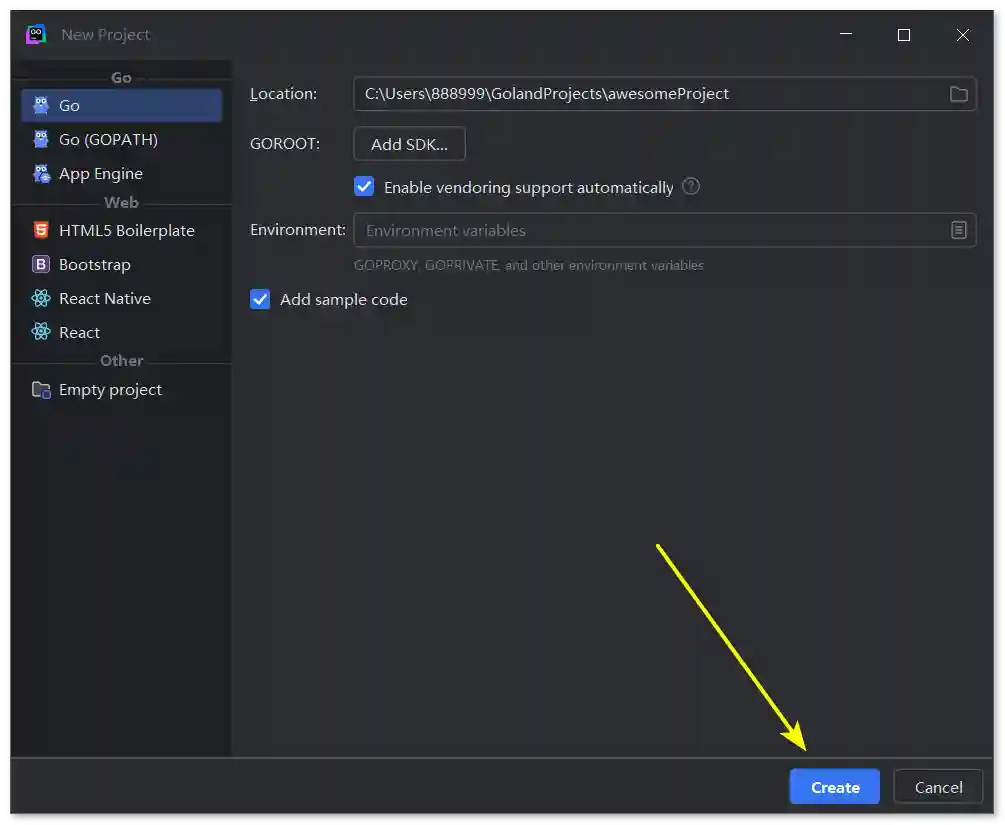1005x825 pixels.
Task: Open folder browser for Location field
Action: 958,94
